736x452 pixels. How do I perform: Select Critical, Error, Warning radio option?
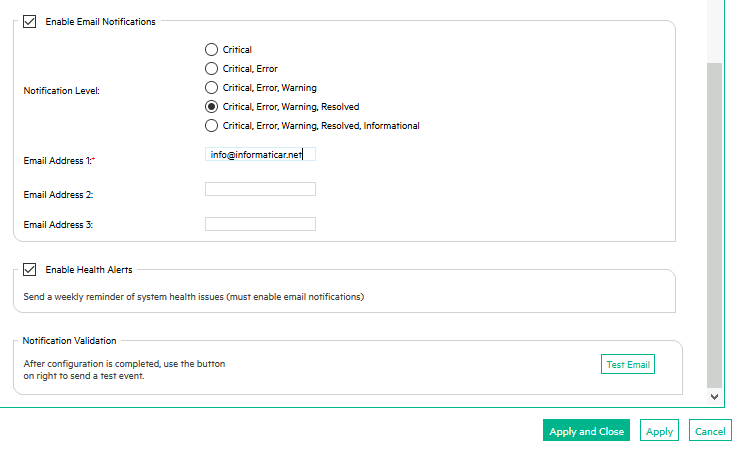pyautogui.click(x=212, y=88)
